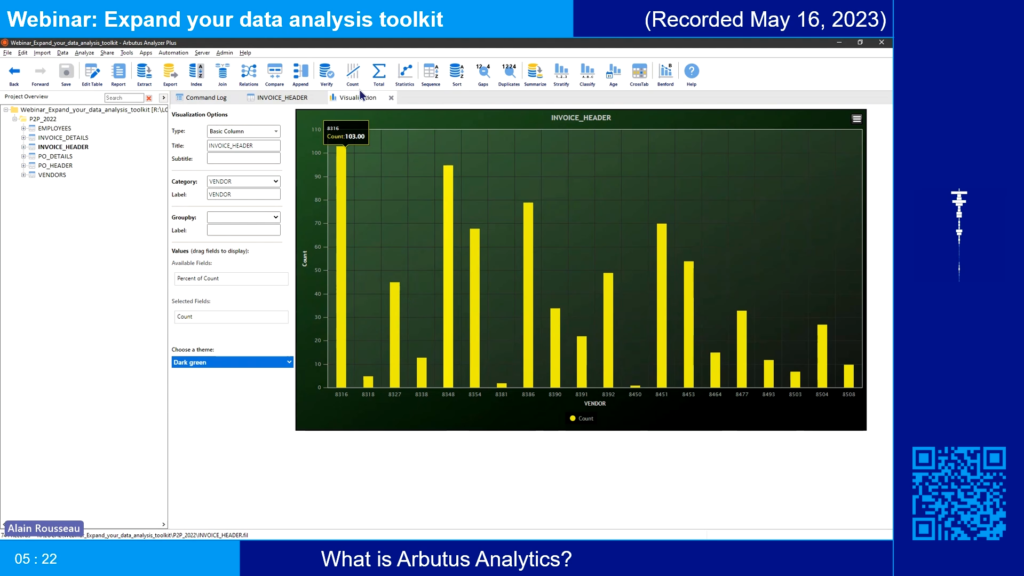1024x576 pixels.
Task: Run the Total command icon
Action: tap(379, 74)
